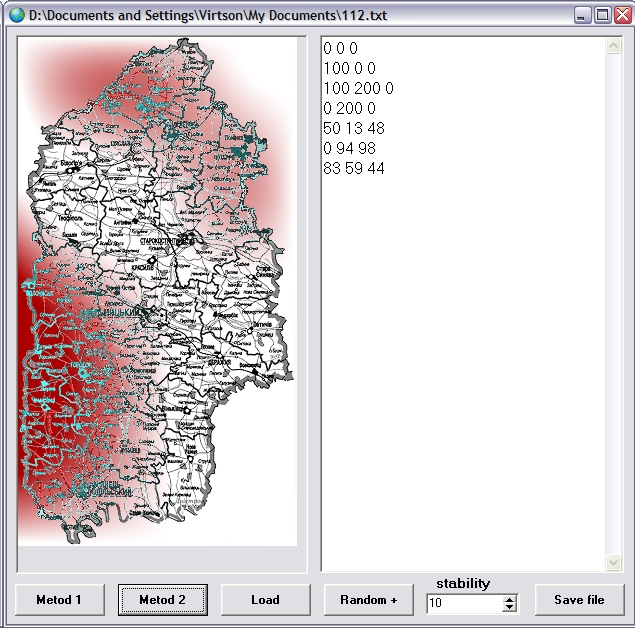The image size is (635, 628).
Task: Select the line "0 200 0"
Action: [x=349, y=108]
